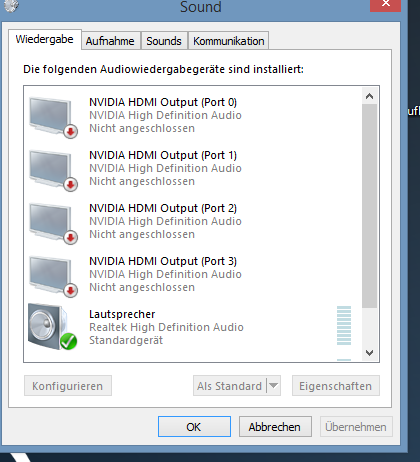Click the Standardgerät status text
Viewport: 420px width, 462px height.
(x=126, y=340)
